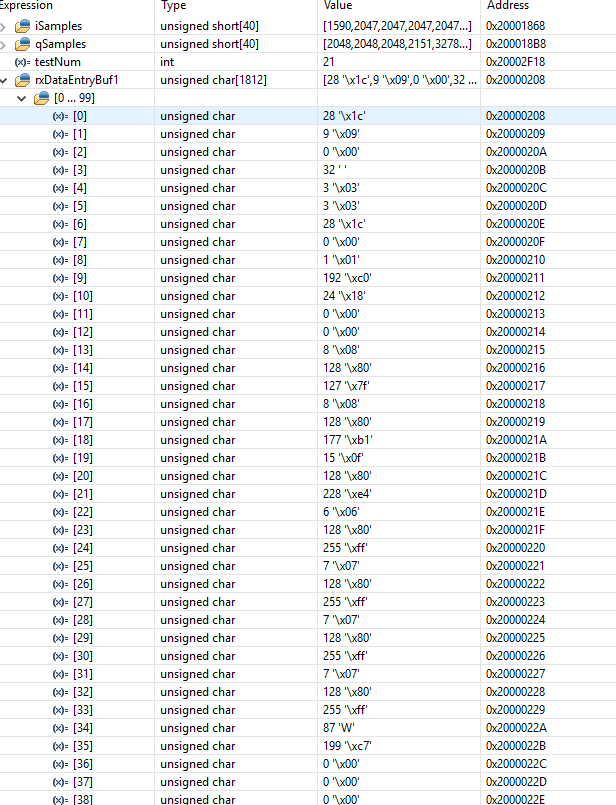Click the variable icon of element [18]
The image size is (616, 805).
tap(60, 440)
